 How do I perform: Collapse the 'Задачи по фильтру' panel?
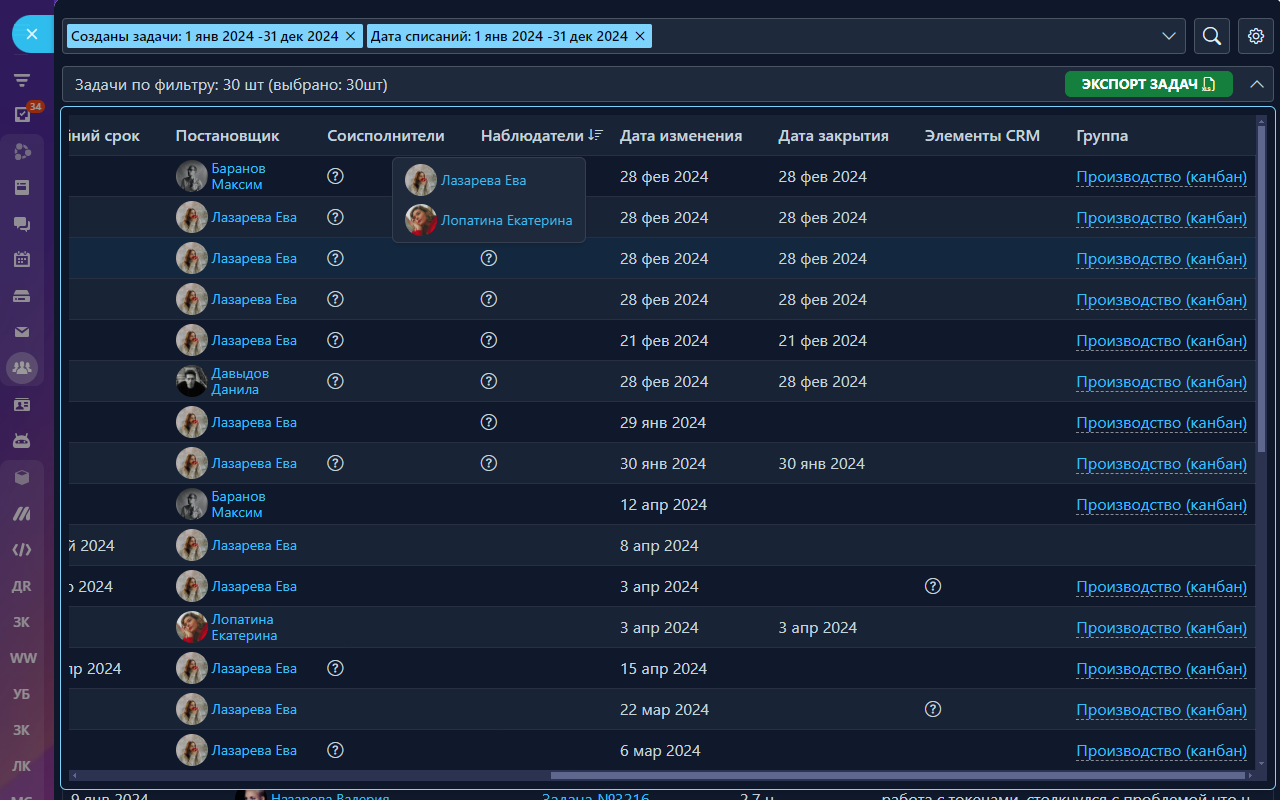point(1256,85)
